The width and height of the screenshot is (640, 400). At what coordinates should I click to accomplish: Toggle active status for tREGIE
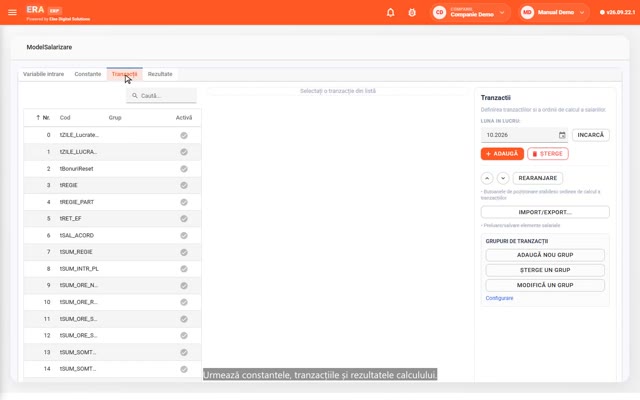click(184, 185)
